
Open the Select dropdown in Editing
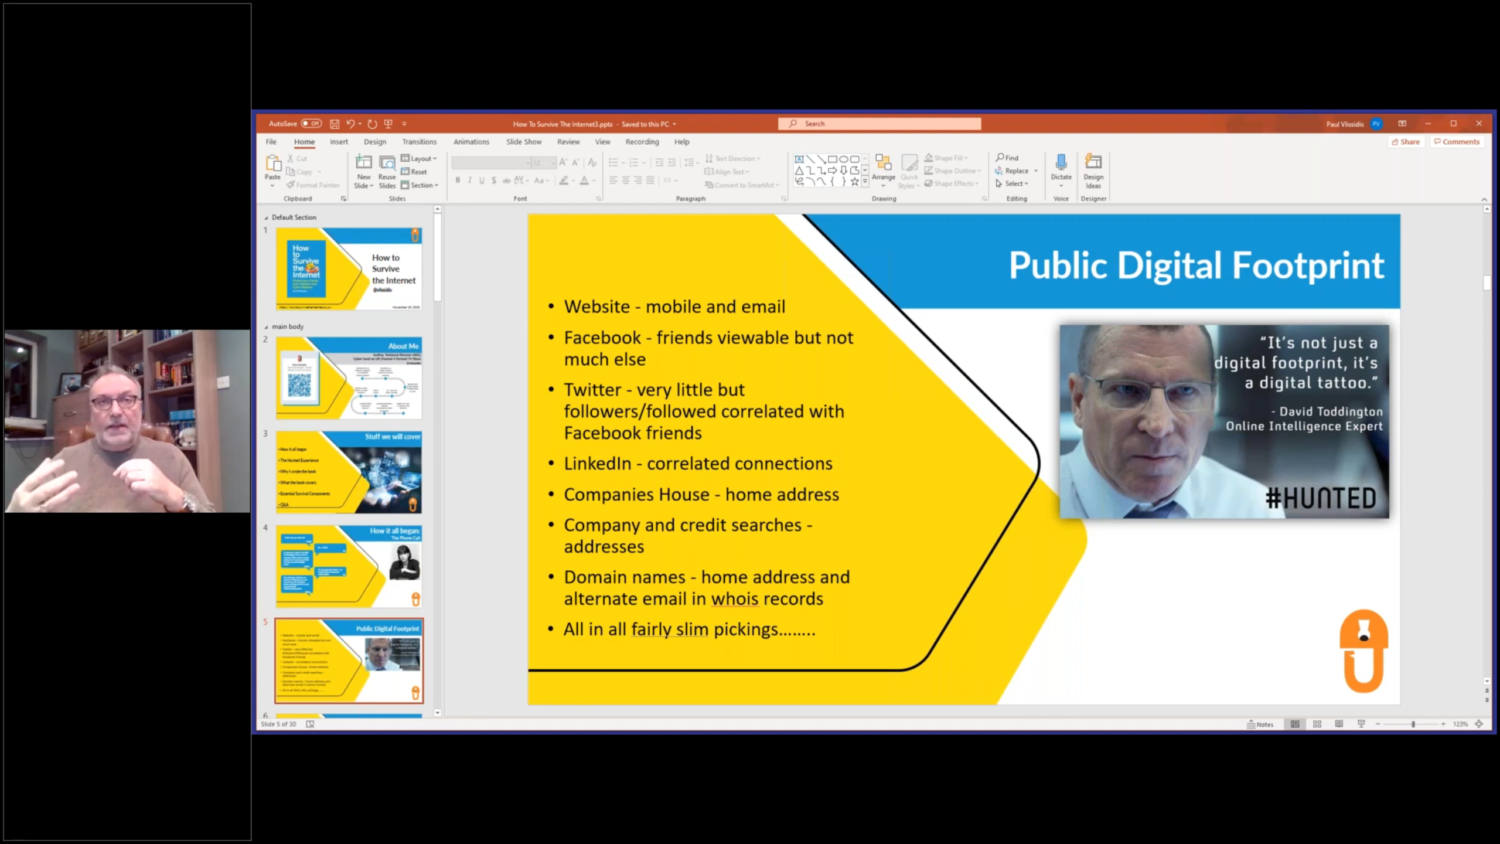(x=1012, y=184)
